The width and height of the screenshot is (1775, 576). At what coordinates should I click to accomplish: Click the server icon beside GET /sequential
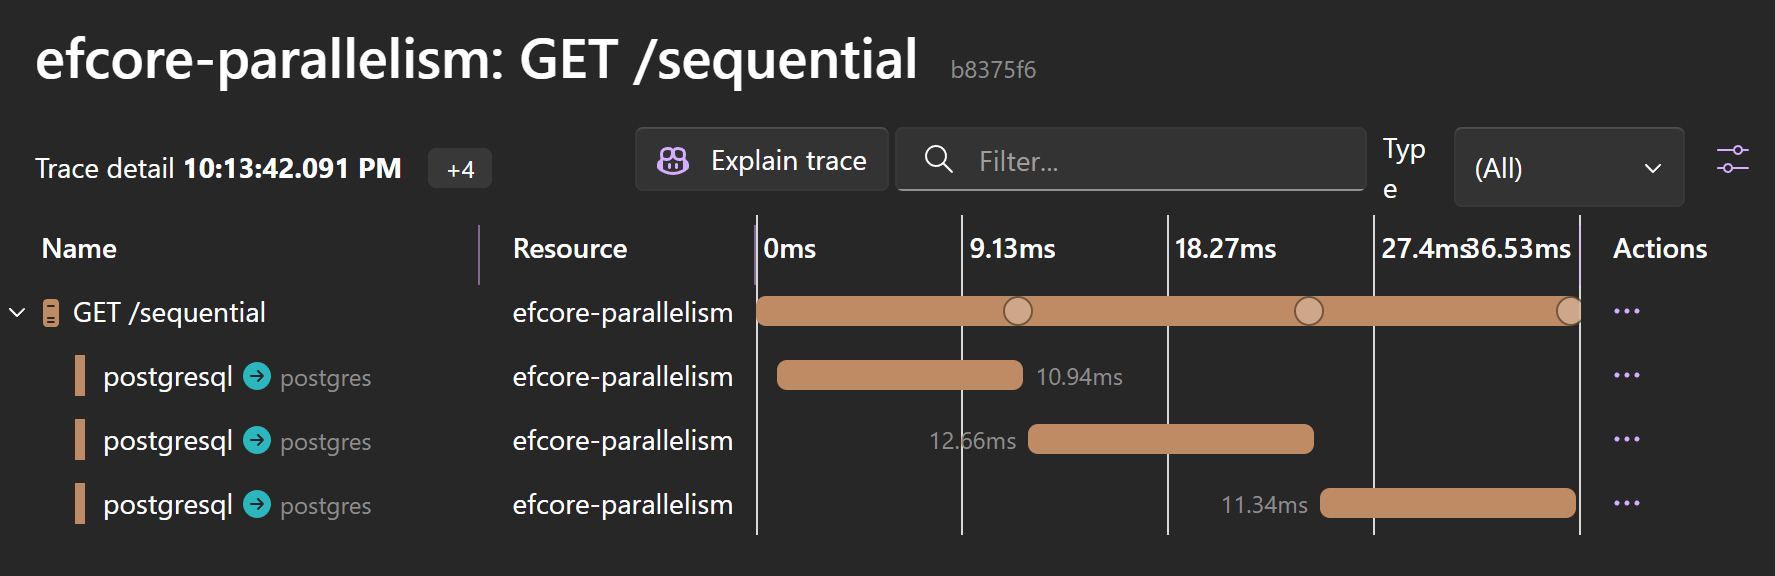(x=51, y=313)
